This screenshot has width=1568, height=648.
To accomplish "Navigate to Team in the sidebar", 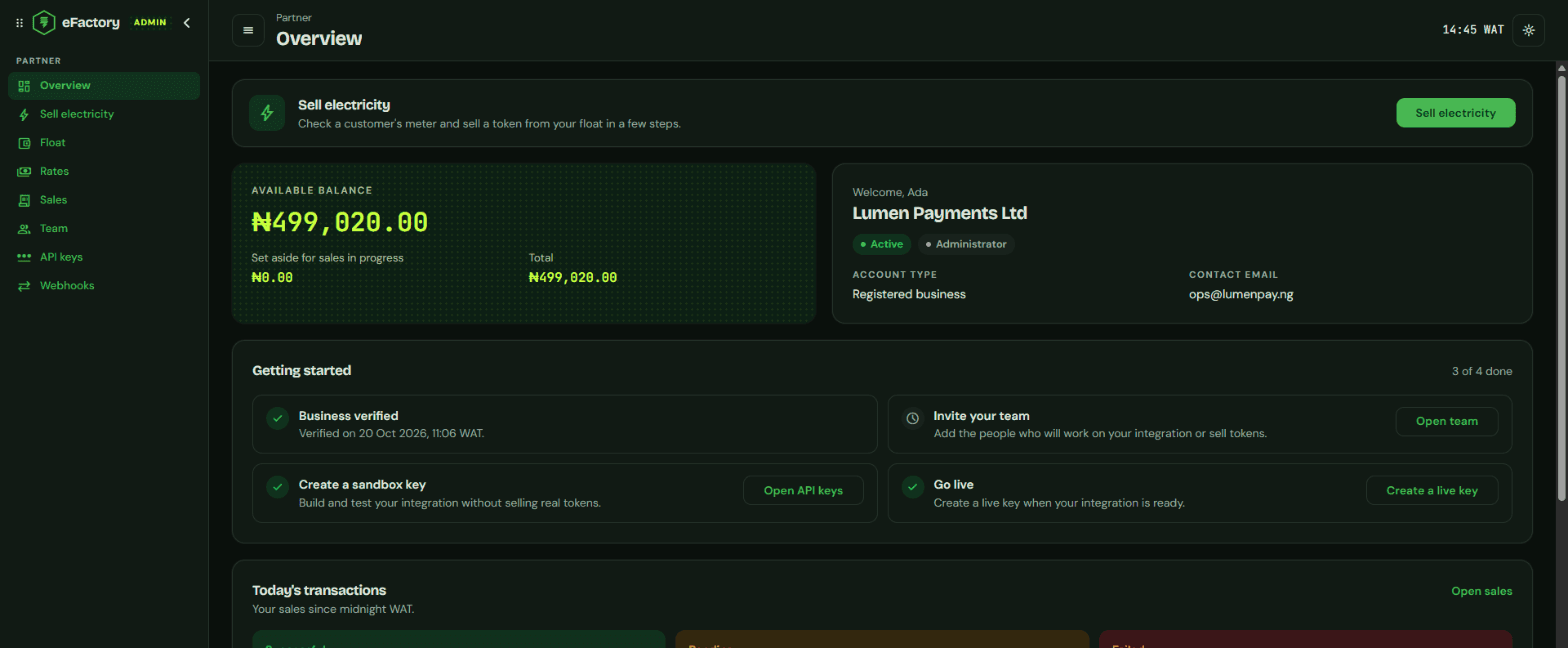I will [x=104, y=229].
